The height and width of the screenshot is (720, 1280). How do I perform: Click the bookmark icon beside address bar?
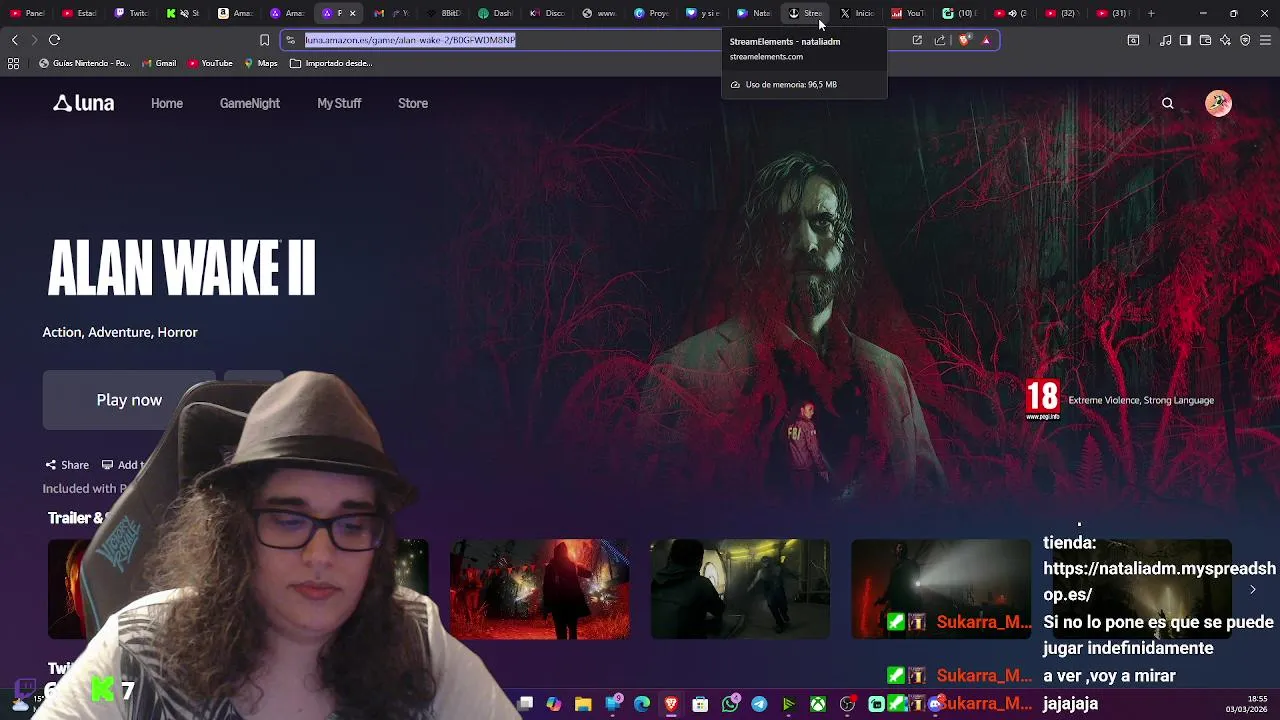(264, 40)
